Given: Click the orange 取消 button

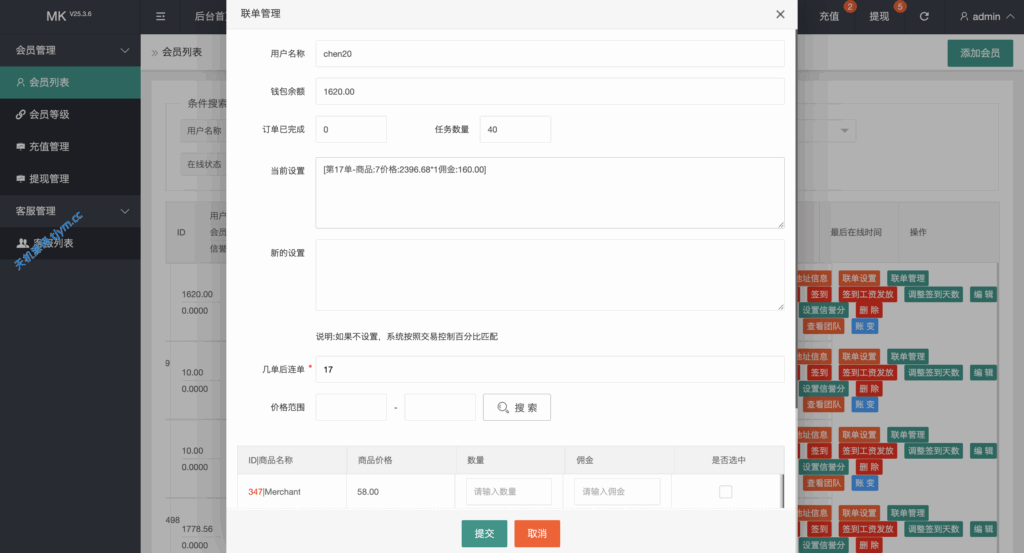Looking at the screenshot, I should point(537,534).
